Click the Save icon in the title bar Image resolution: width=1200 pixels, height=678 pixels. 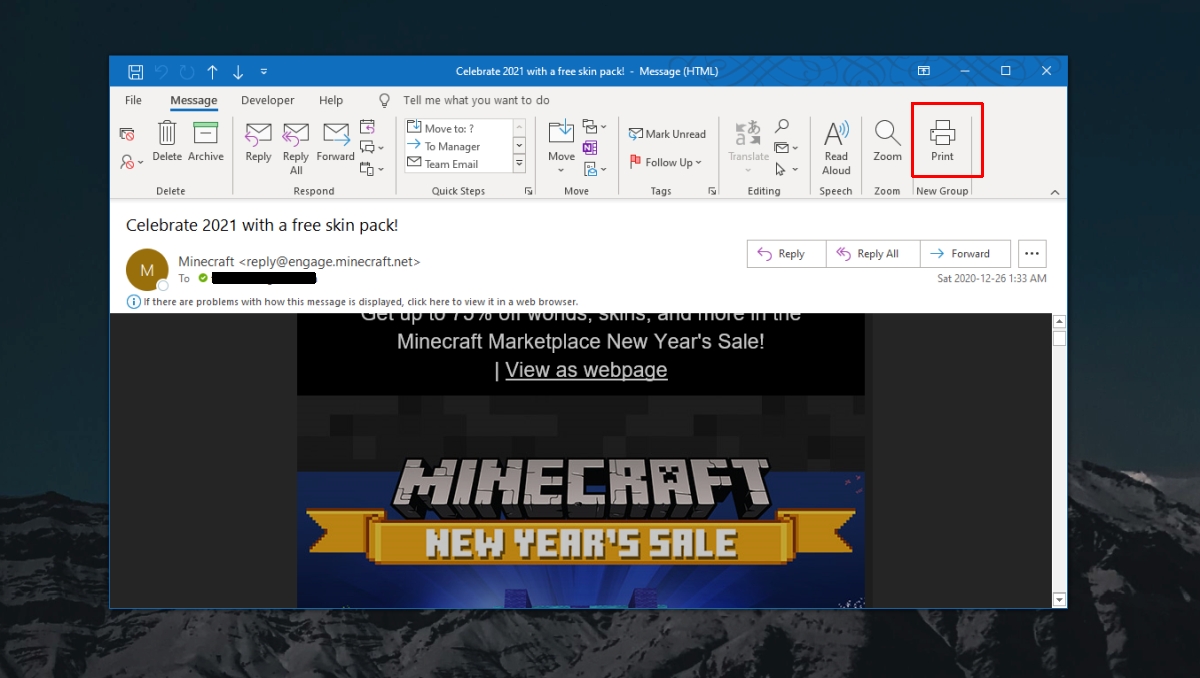click(136, 71)
